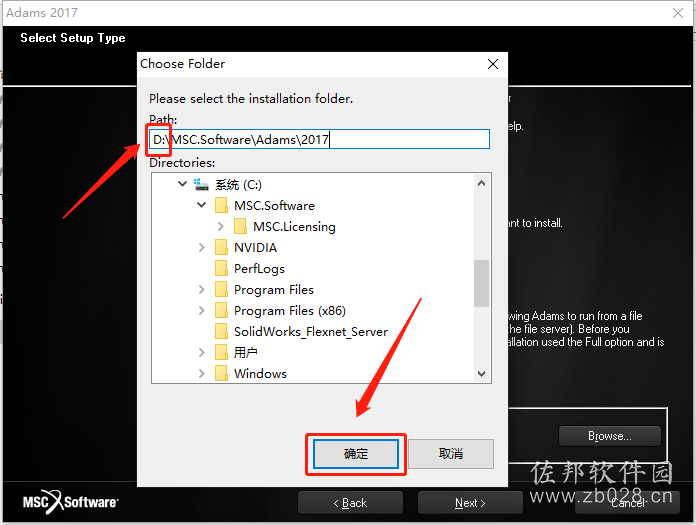
Task: Click inside the Path text field
Action: tap(319, 140)
